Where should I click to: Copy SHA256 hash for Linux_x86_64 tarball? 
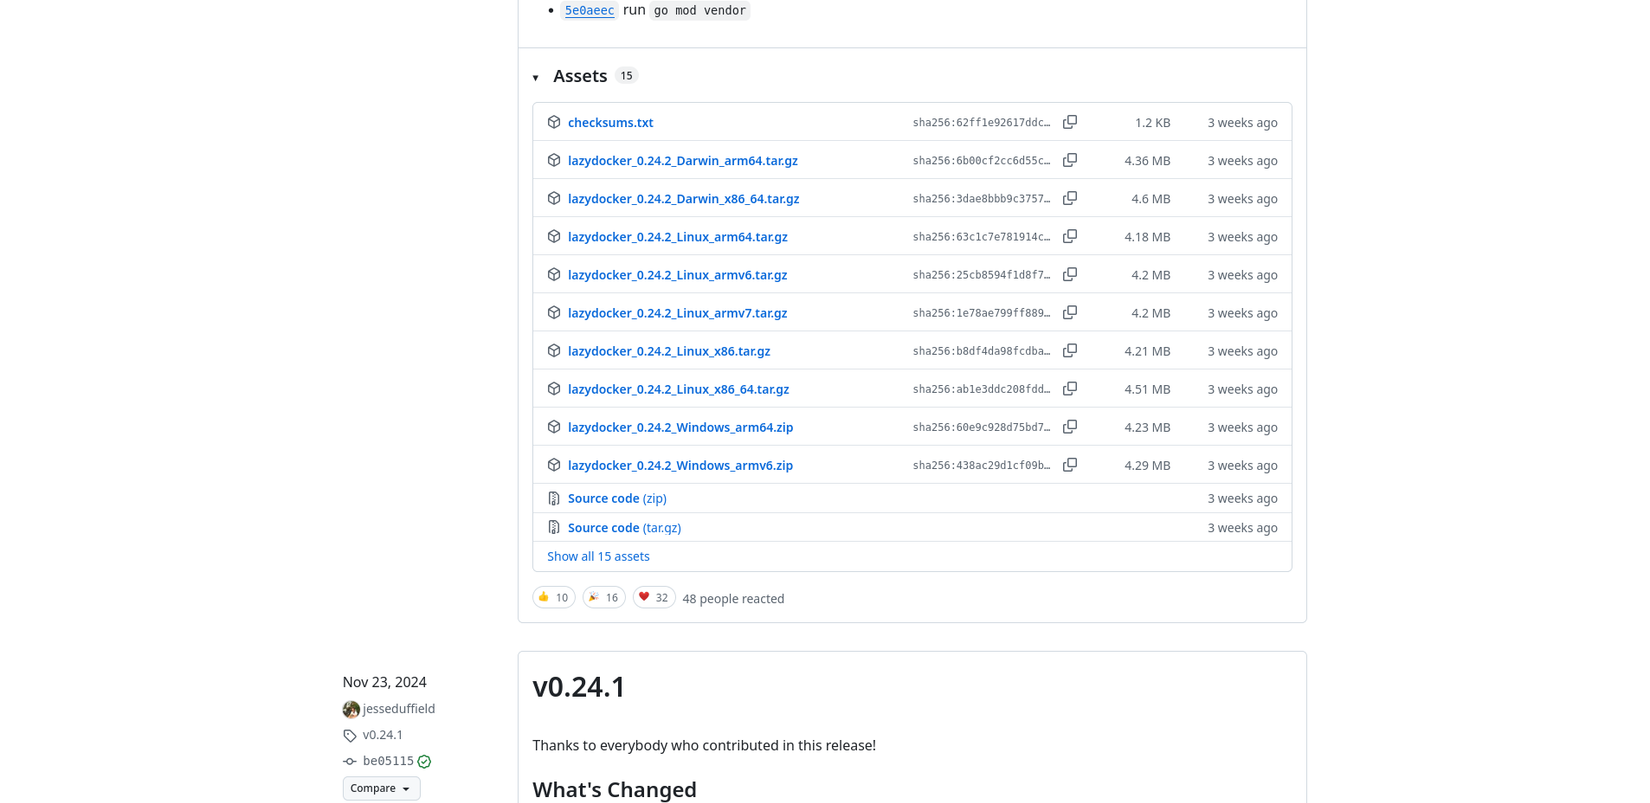(1069, 388)
